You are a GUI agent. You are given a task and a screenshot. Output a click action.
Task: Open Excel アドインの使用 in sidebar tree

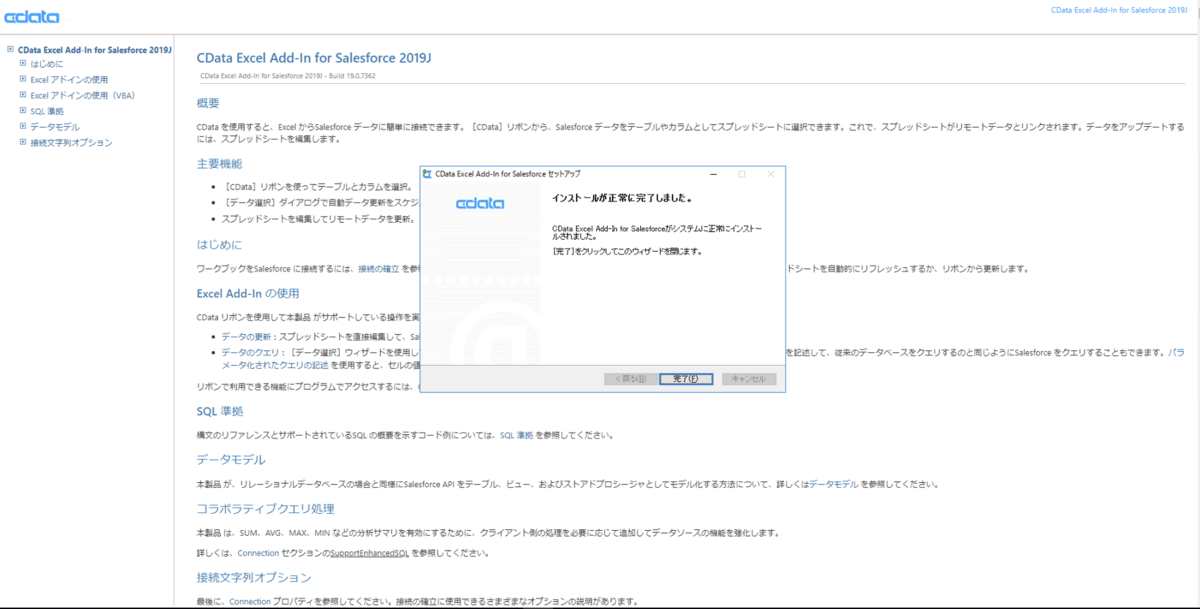[69, 80]
